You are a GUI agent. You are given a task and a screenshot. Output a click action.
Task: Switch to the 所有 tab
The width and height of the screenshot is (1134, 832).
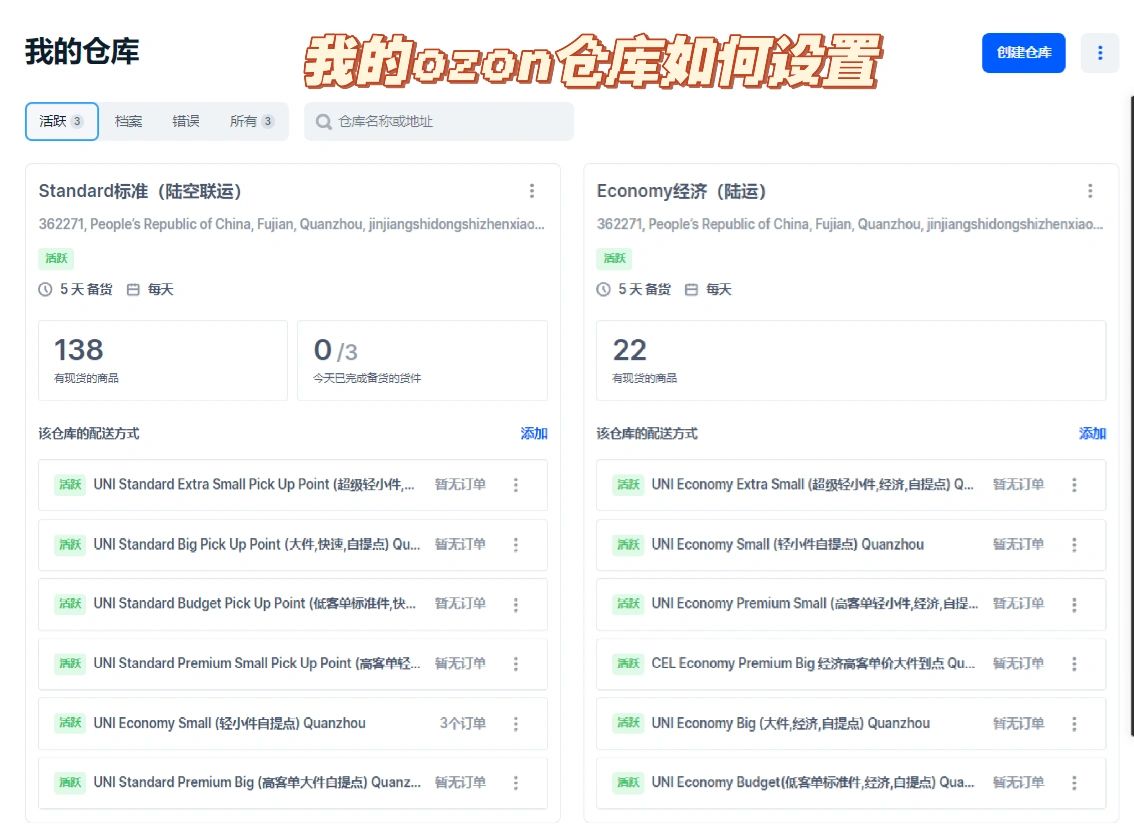click(252, 122)
